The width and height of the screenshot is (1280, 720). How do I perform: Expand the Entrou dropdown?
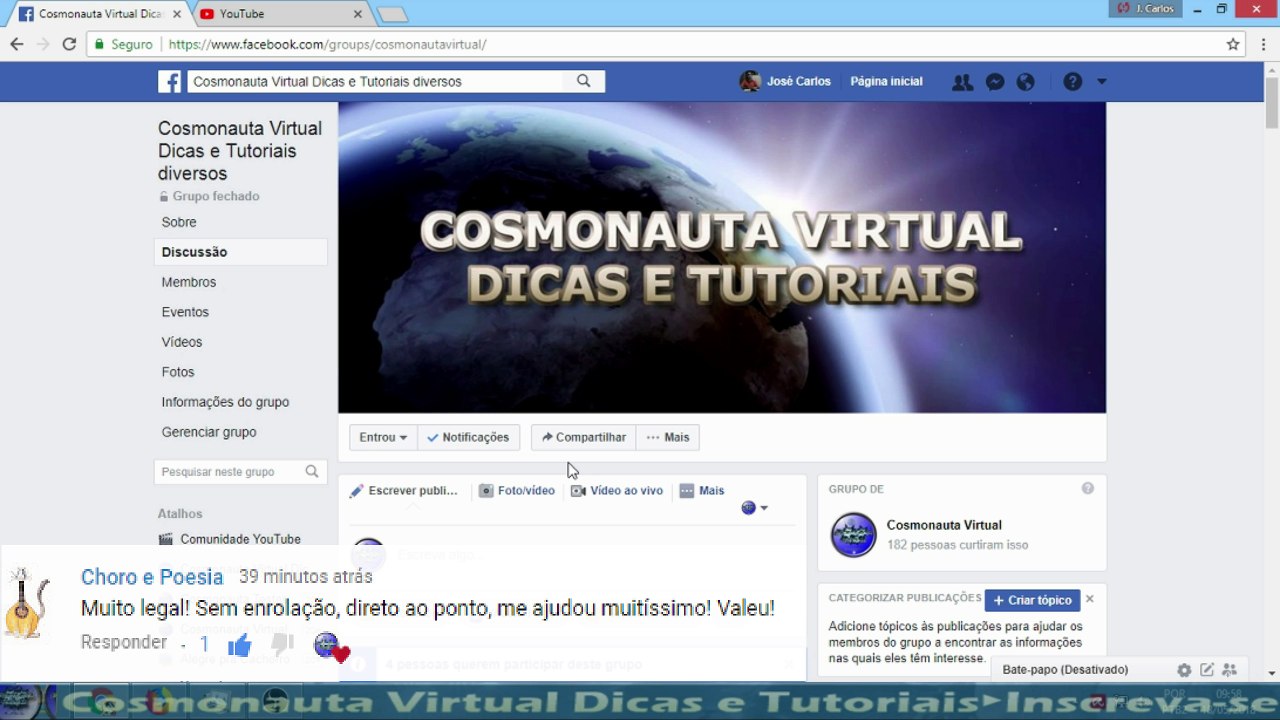[x=383, y=437]
